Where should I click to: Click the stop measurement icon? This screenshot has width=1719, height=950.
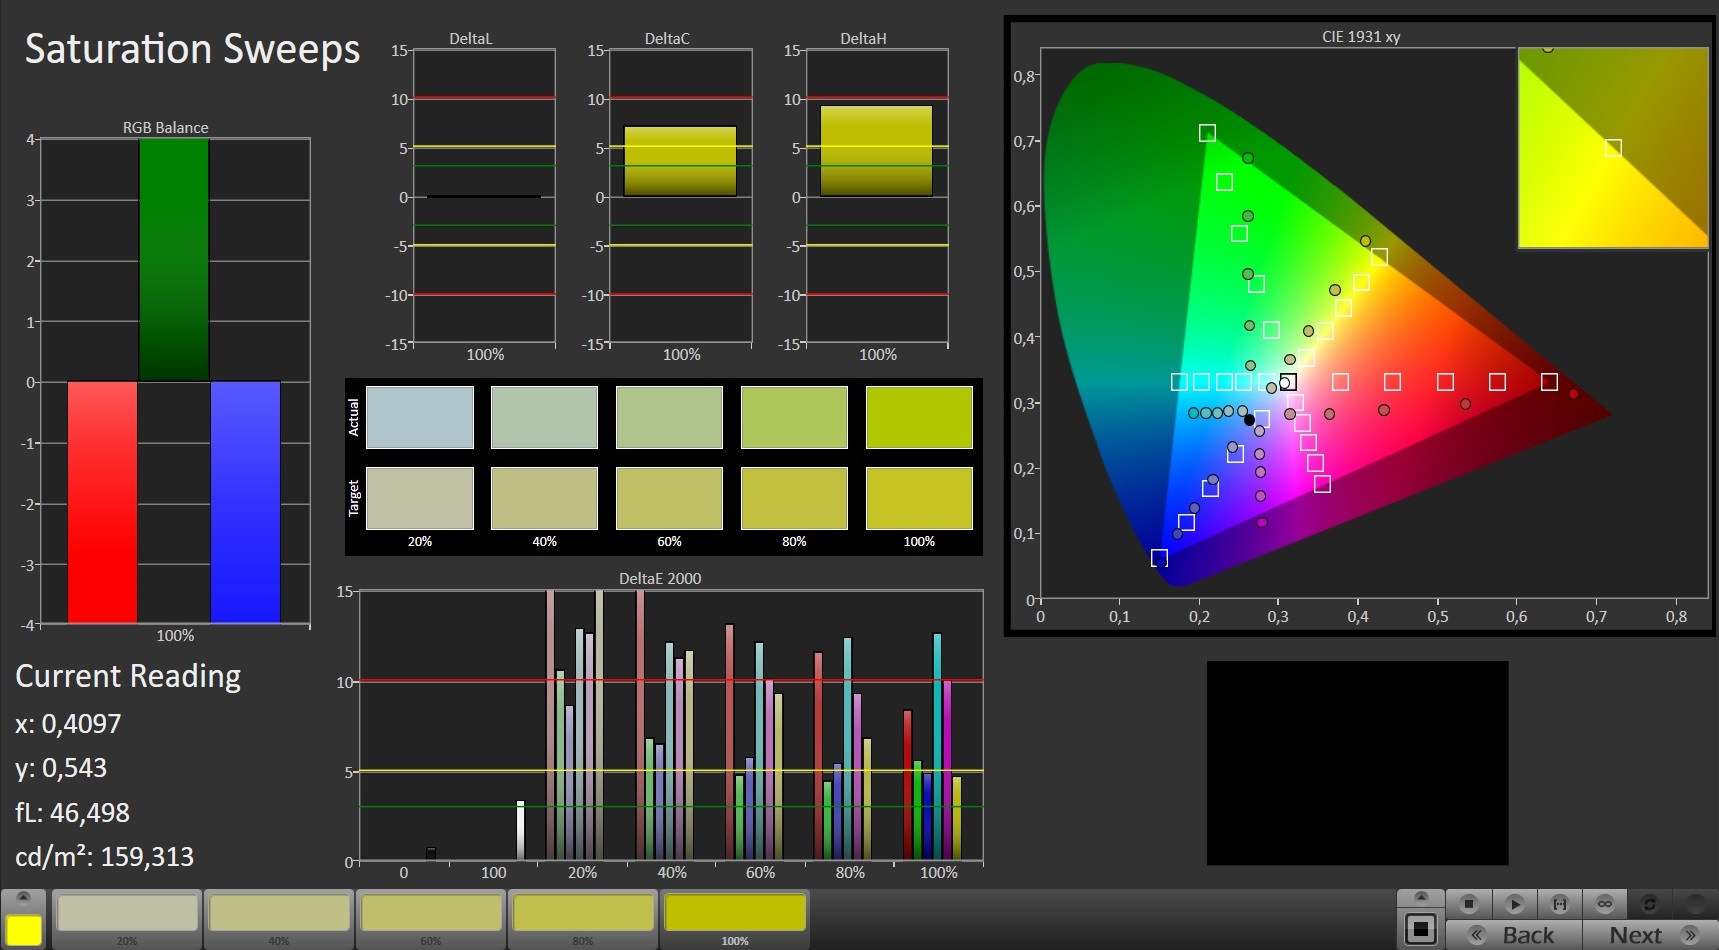pos(1468,904)
